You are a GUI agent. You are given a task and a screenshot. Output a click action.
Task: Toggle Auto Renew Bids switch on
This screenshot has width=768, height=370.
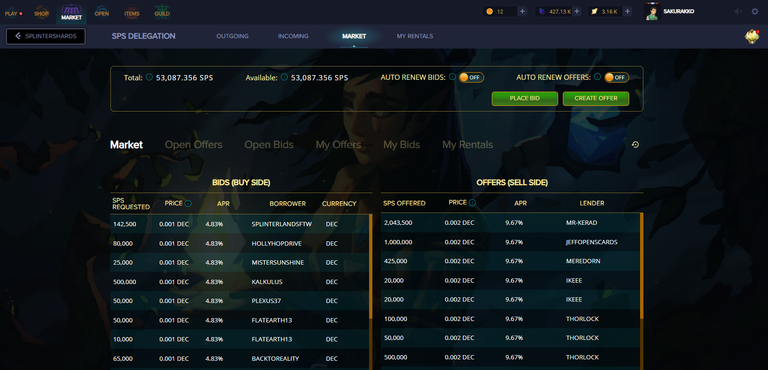click(471, 77)
